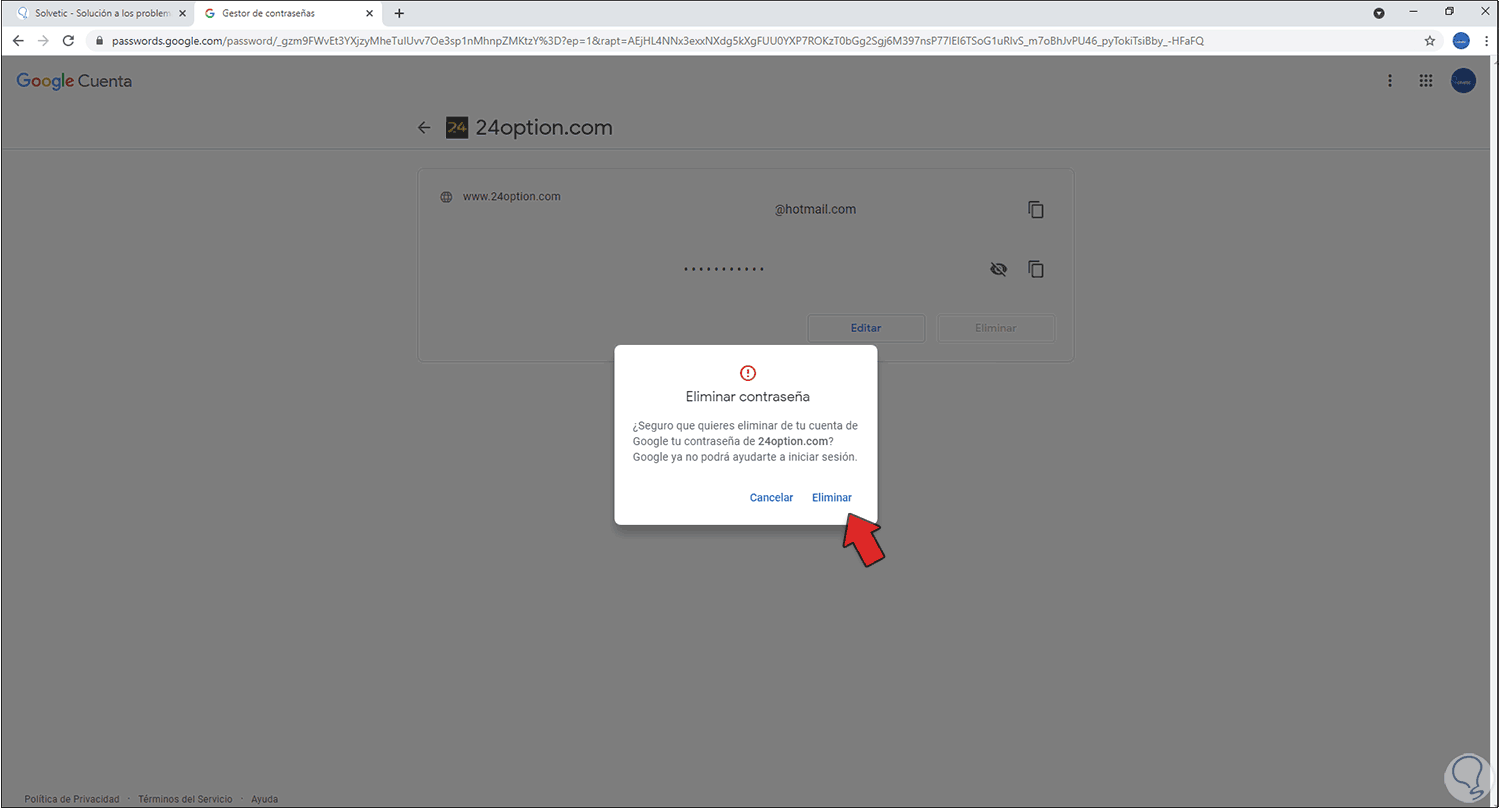This screenshot has width=1500, height=808.
Task: Toggle password visibility eye icon
Action: tap(998, 269)
